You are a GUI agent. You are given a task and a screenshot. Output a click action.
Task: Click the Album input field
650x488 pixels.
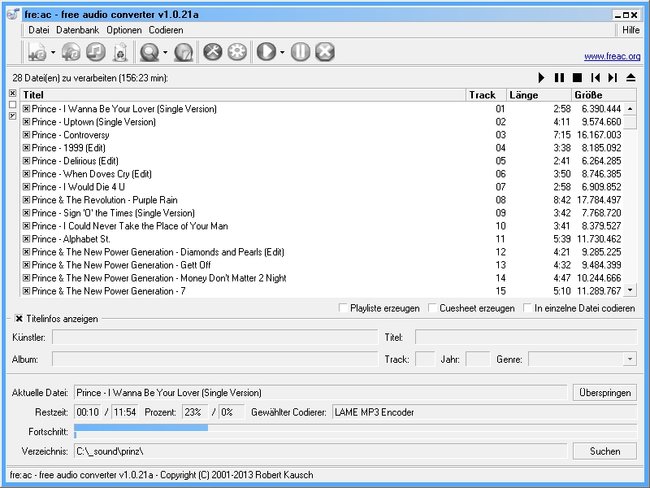215,359
